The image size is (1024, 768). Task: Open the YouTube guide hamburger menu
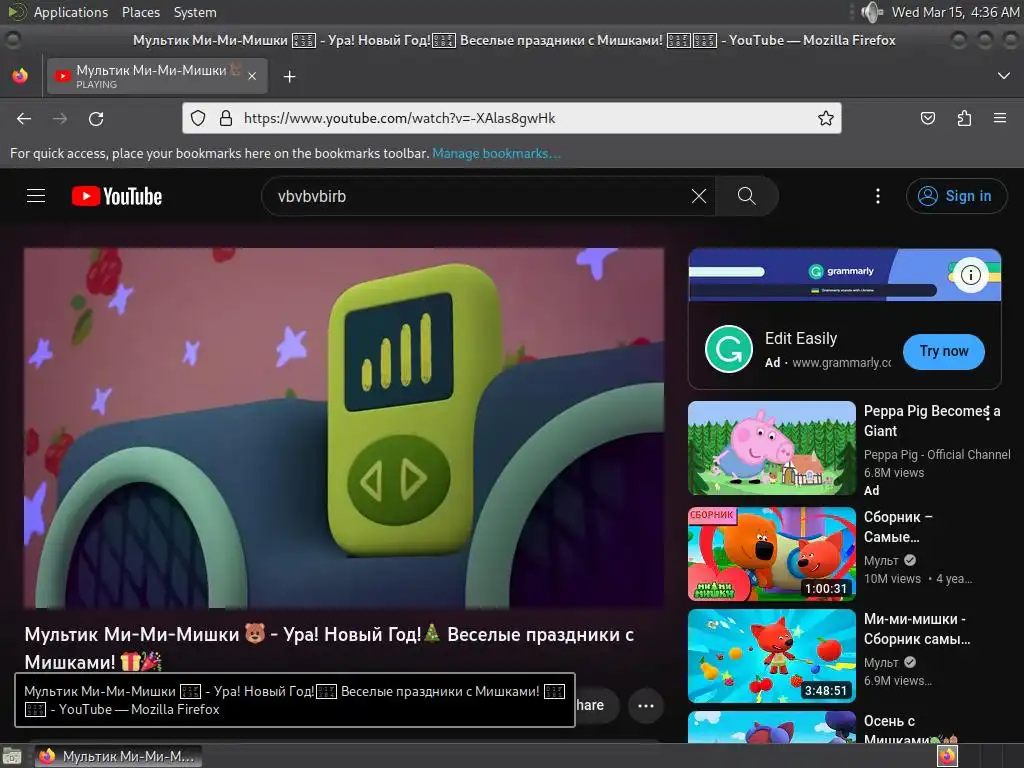[x=36, y=196]
